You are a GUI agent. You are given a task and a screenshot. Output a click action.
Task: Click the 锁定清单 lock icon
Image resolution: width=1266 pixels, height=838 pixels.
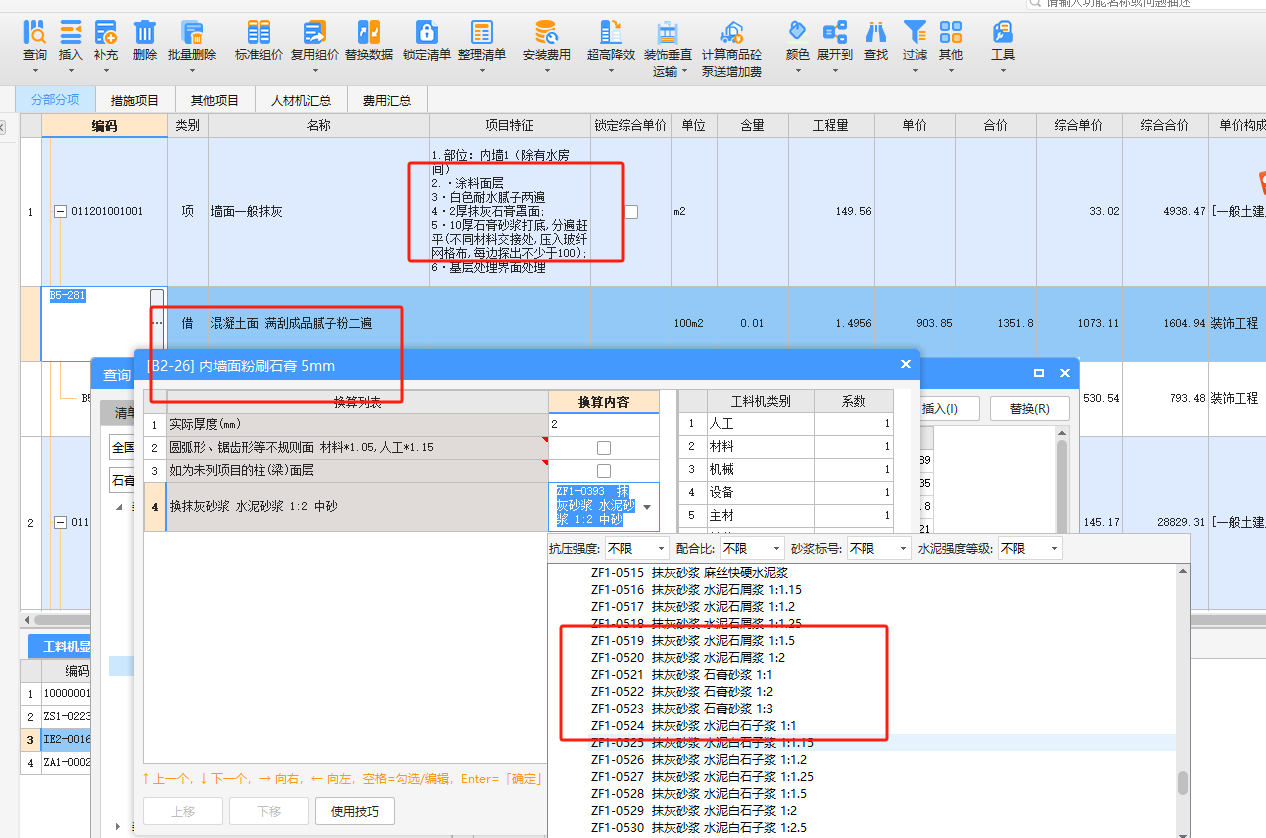point(427,32)
